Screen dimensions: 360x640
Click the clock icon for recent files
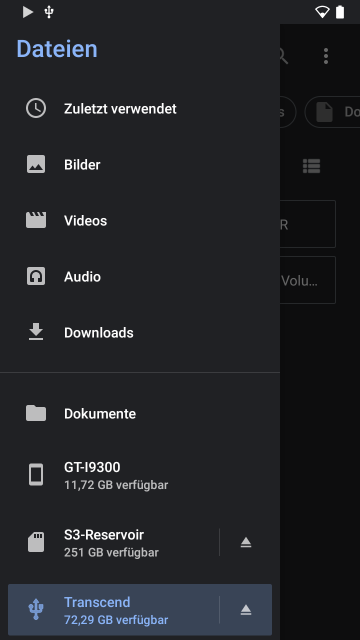click(x=36, y=109)
